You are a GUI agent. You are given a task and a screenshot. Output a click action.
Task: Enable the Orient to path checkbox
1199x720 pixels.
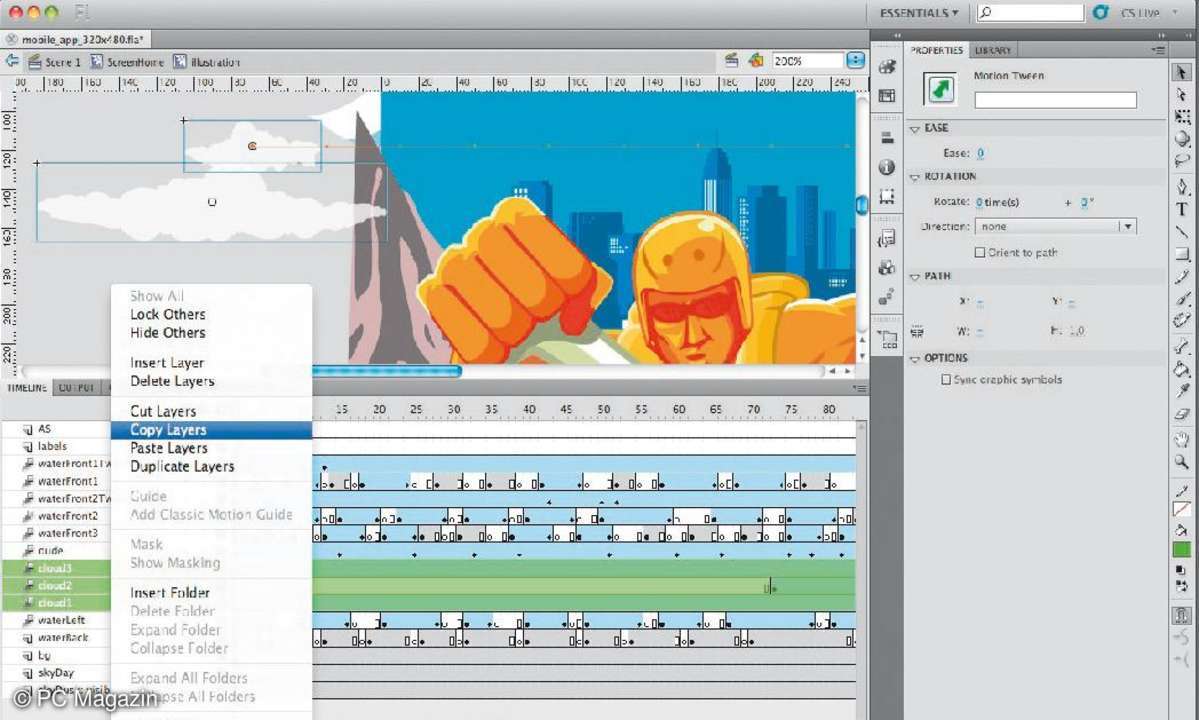pyautogui.click(x=980, y=252)
